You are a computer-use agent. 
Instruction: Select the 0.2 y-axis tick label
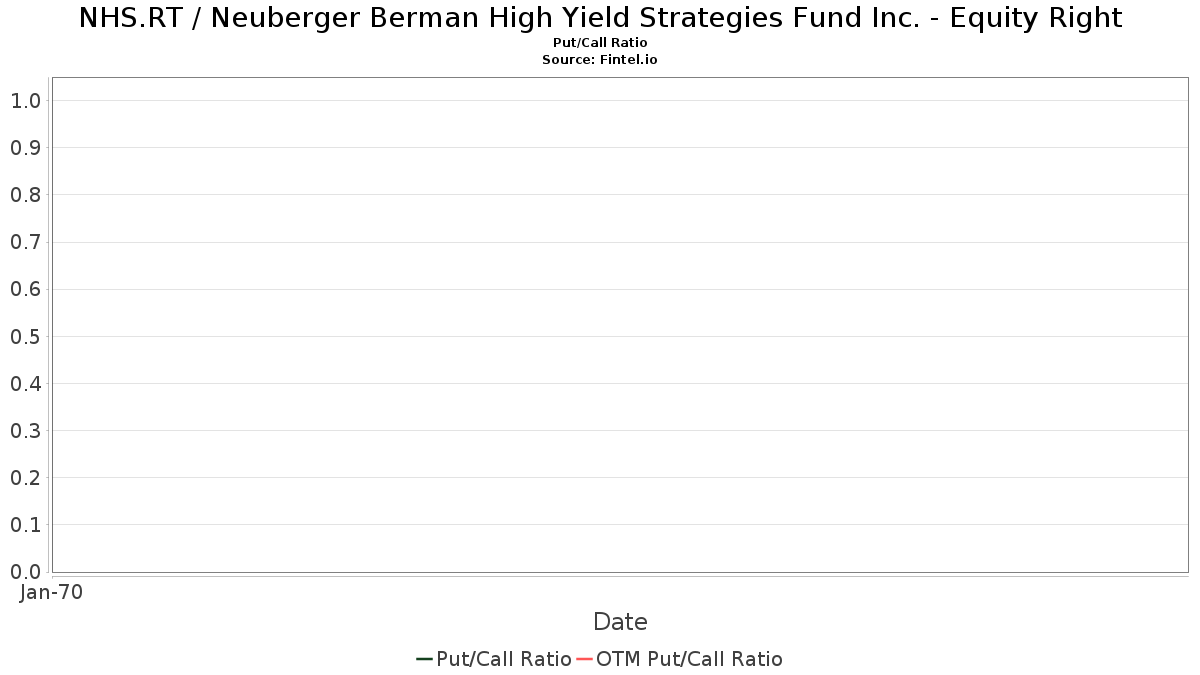tap(25, 477)
